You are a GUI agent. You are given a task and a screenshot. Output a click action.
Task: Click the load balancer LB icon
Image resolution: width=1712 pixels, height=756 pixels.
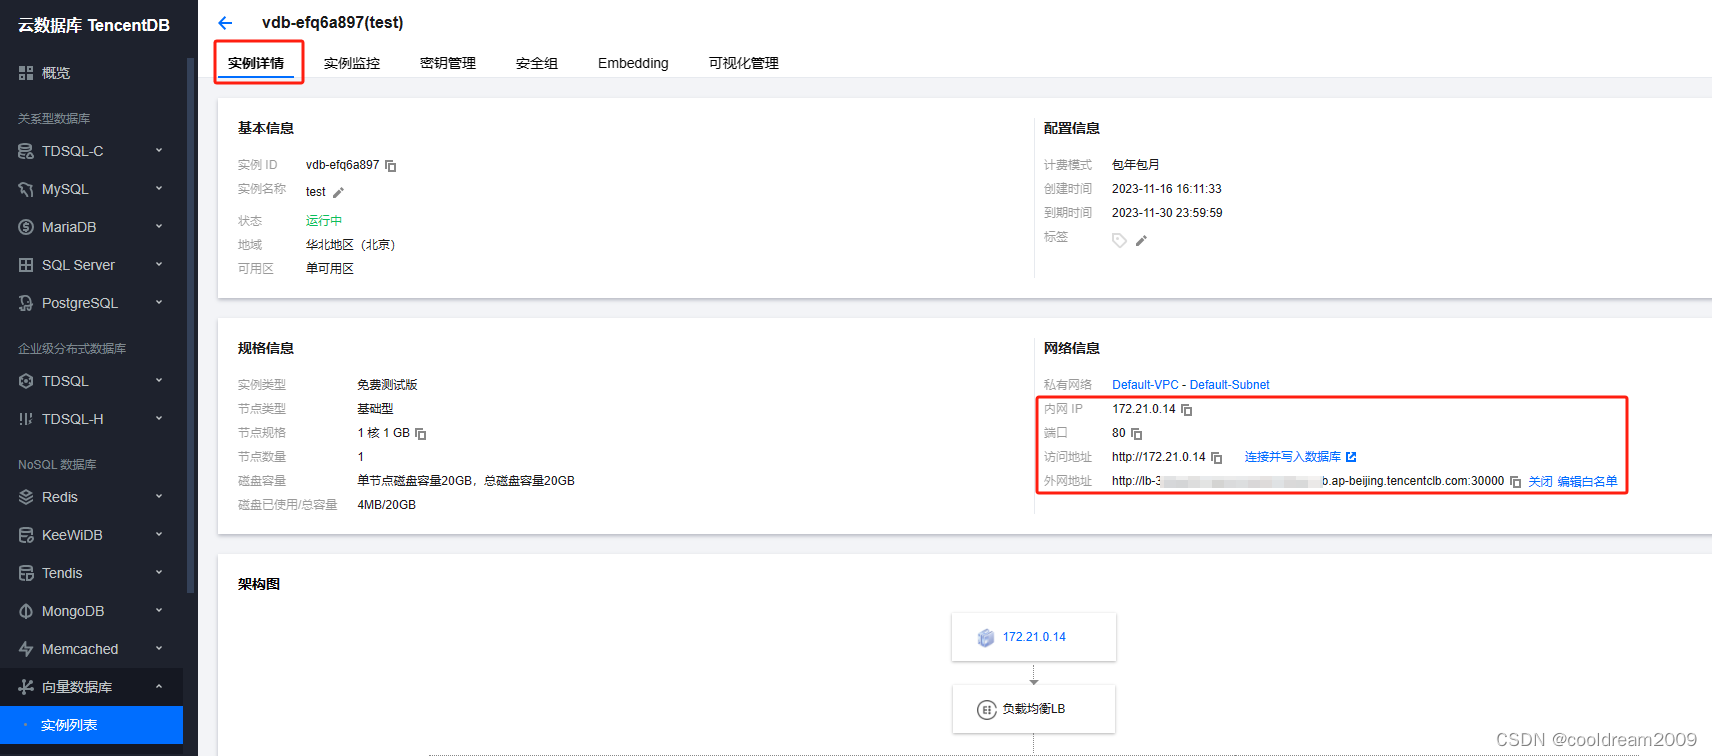(987, 710)
